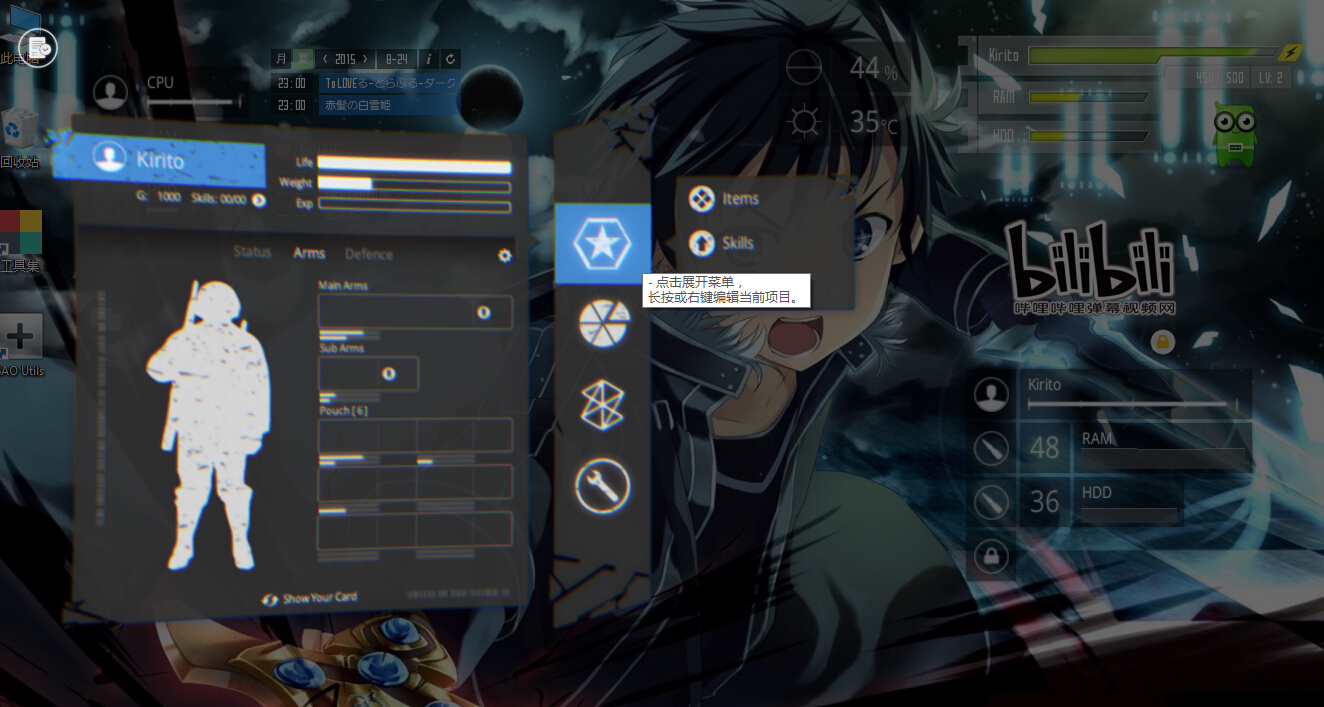Refresh the anime schedule widget
The height and width of the screenshot is (707, 1324).
tap(451, 59)
